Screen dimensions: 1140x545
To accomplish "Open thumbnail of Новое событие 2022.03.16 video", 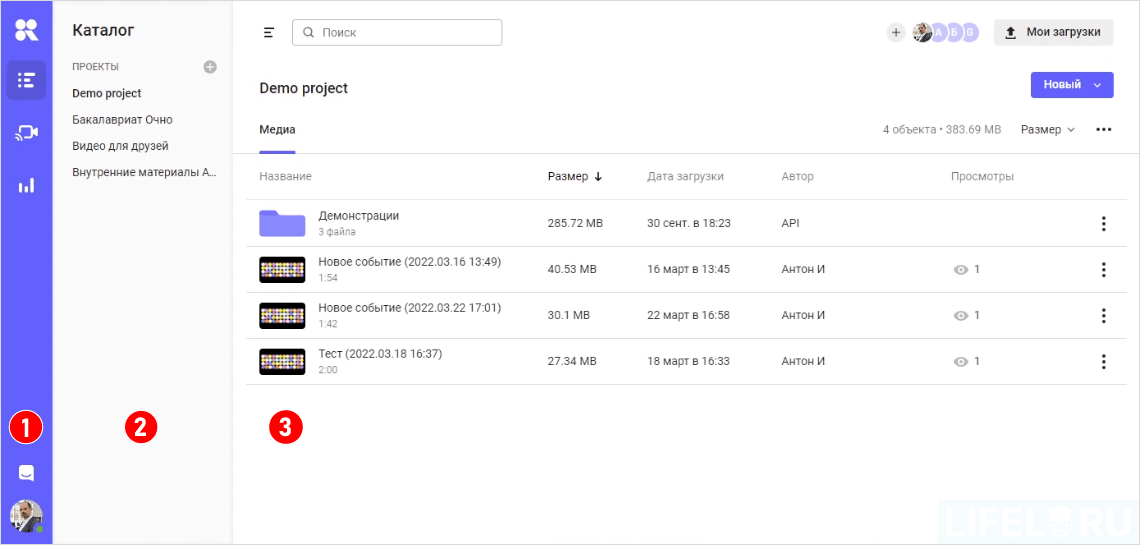I will tap(282, 269).
